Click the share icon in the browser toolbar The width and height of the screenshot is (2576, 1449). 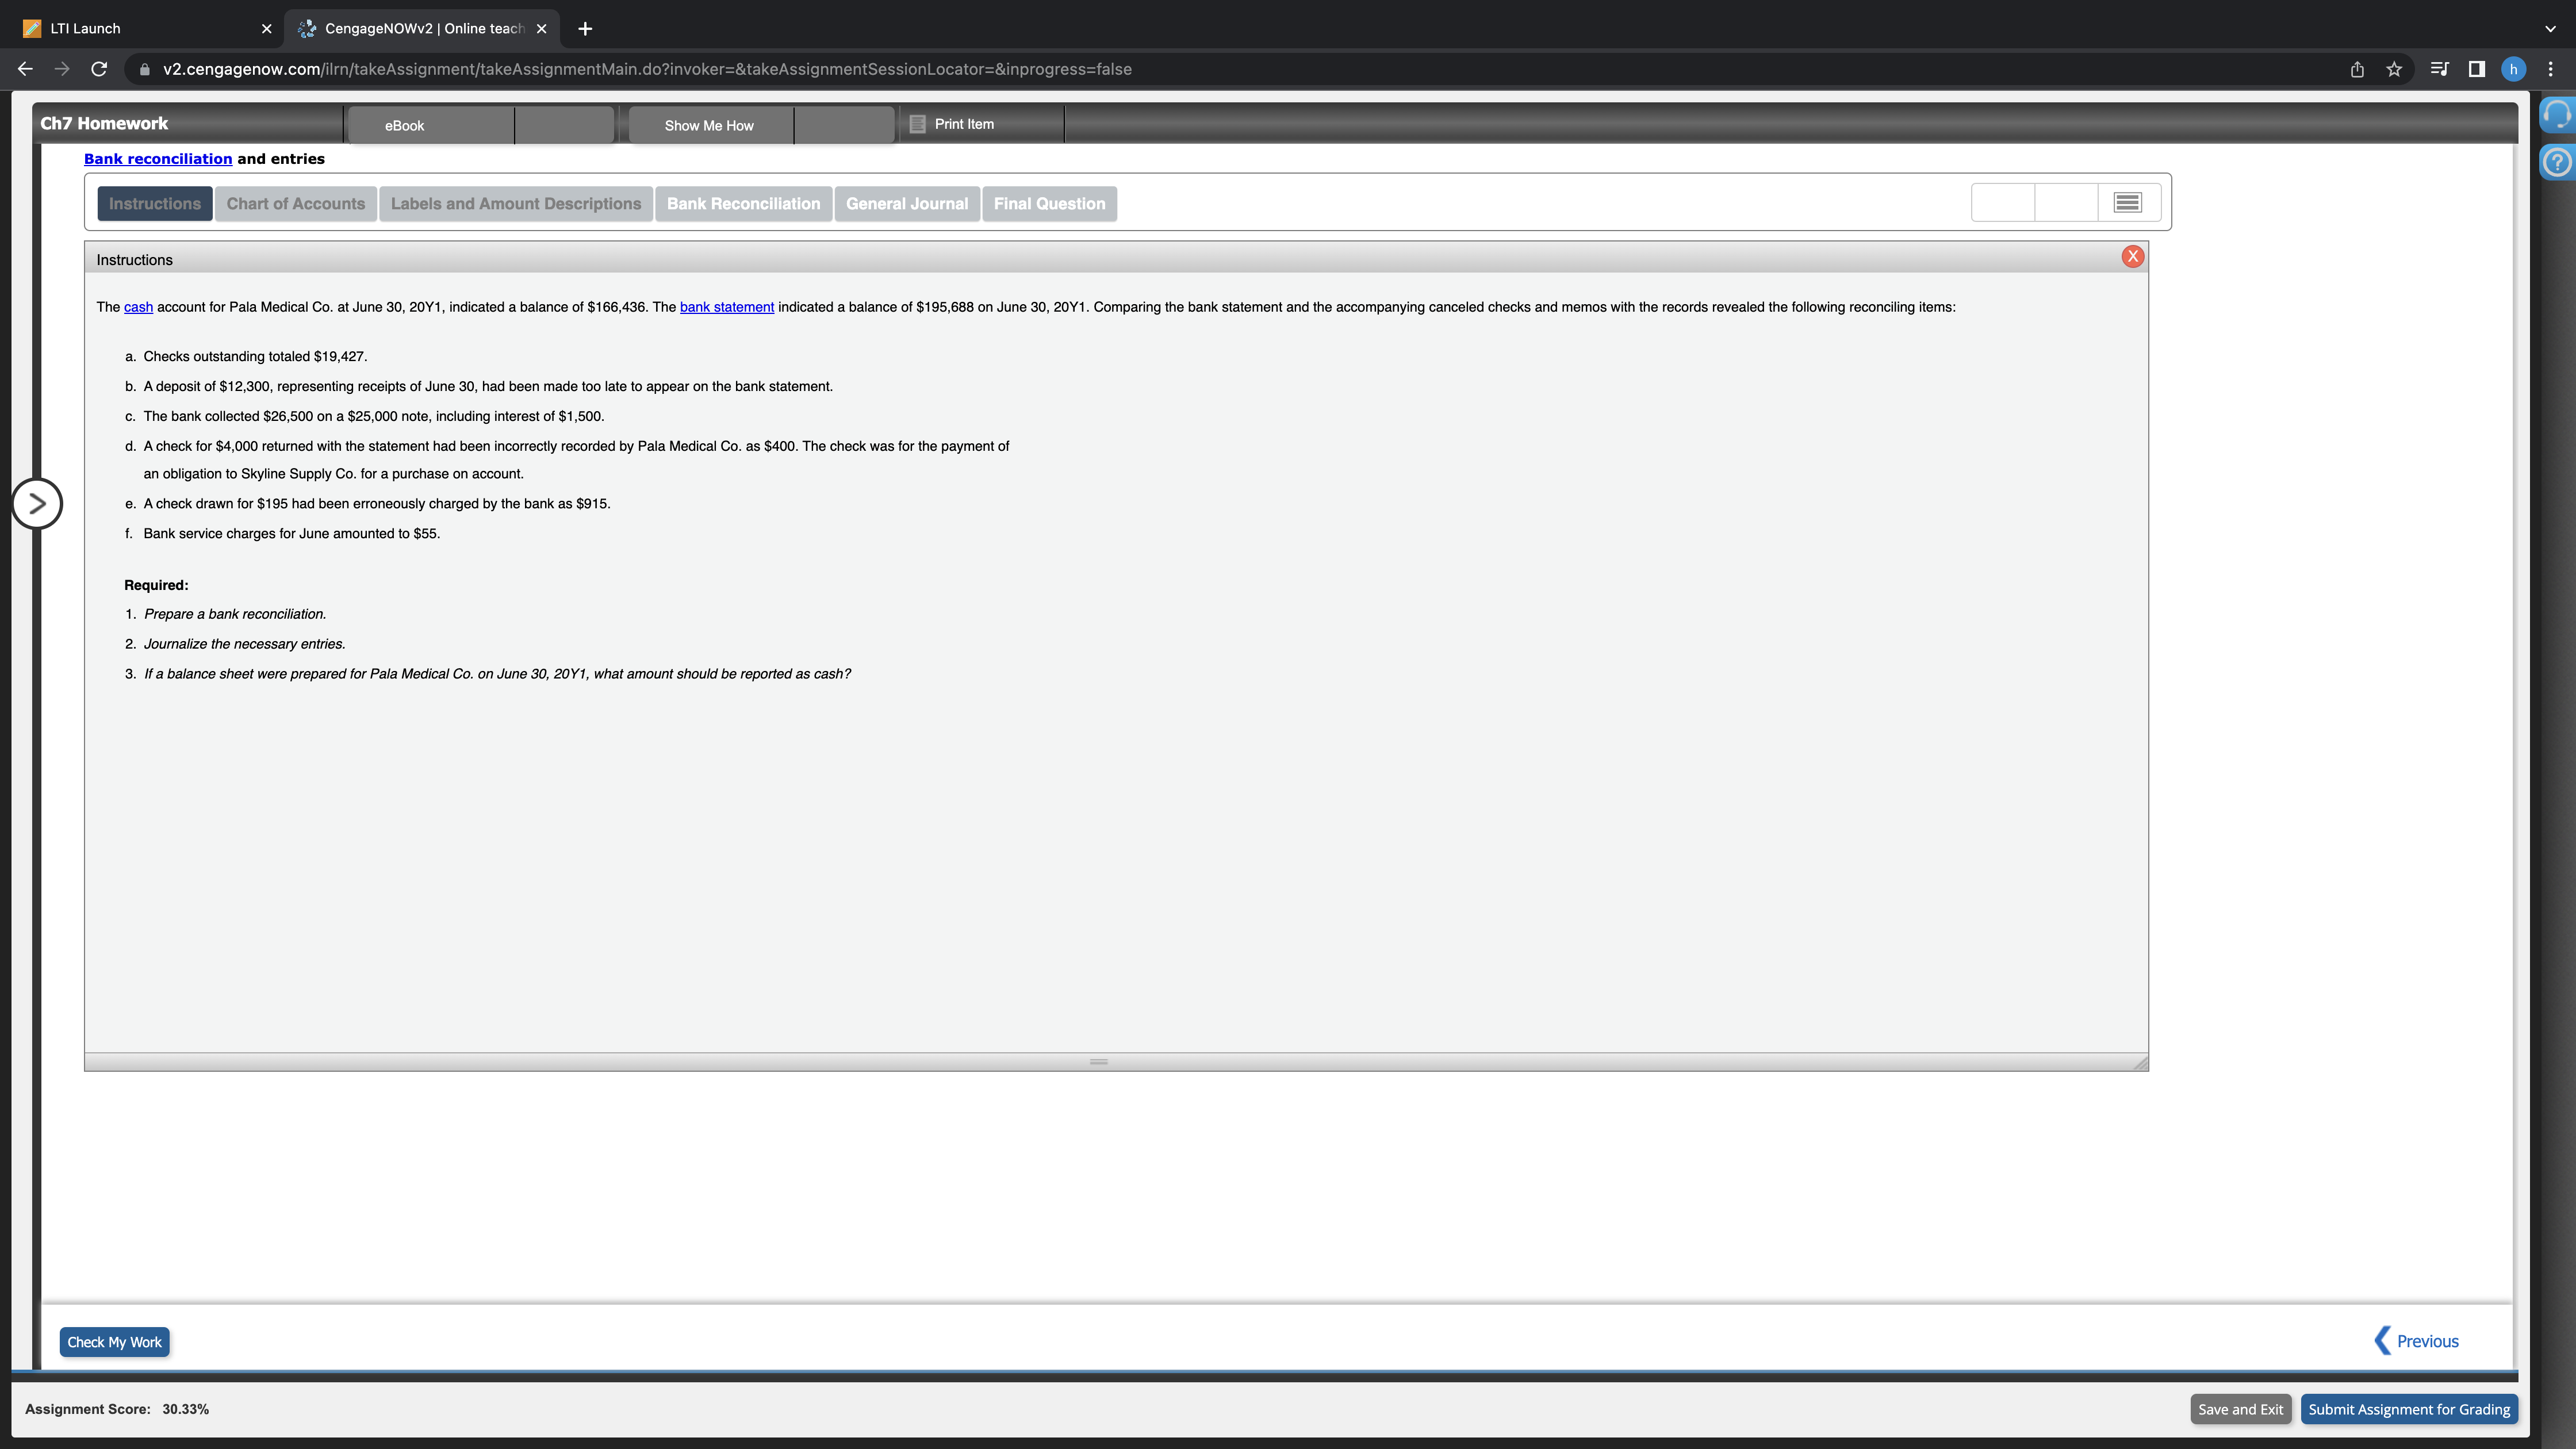[x=2357, y=69]
